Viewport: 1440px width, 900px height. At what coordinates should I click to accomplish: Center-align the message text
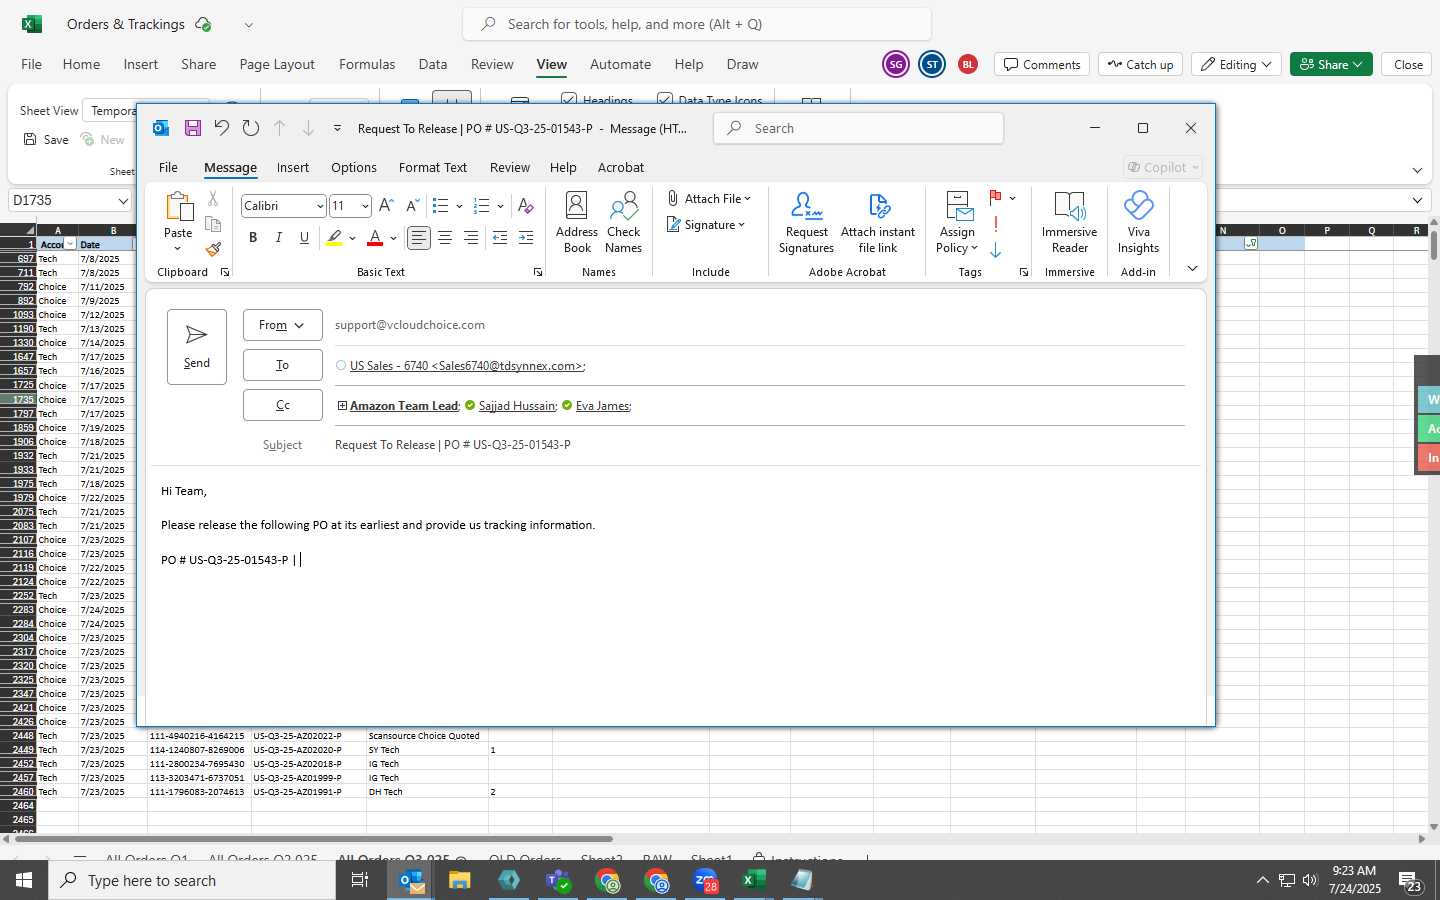click(445, 238)
